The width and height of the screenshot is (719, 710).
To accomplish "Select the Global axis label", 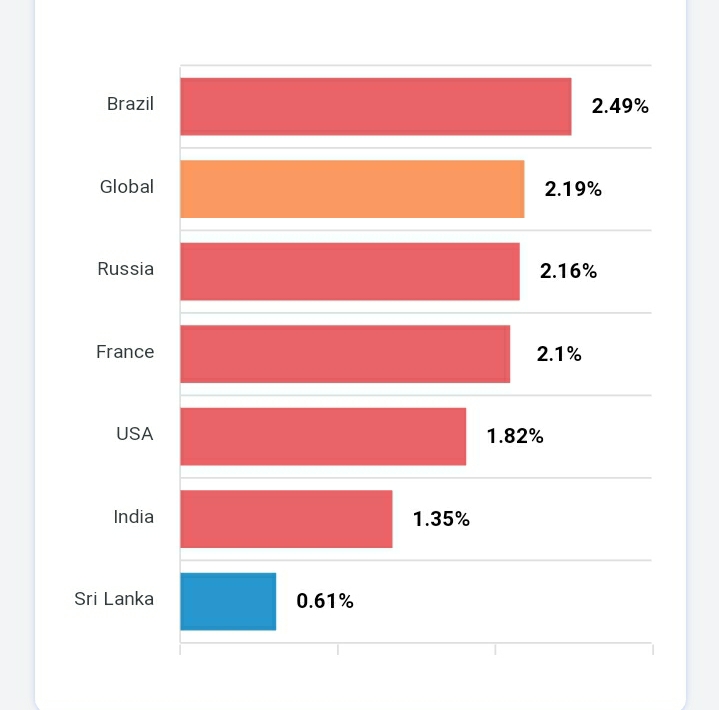I will click(127, 187).
